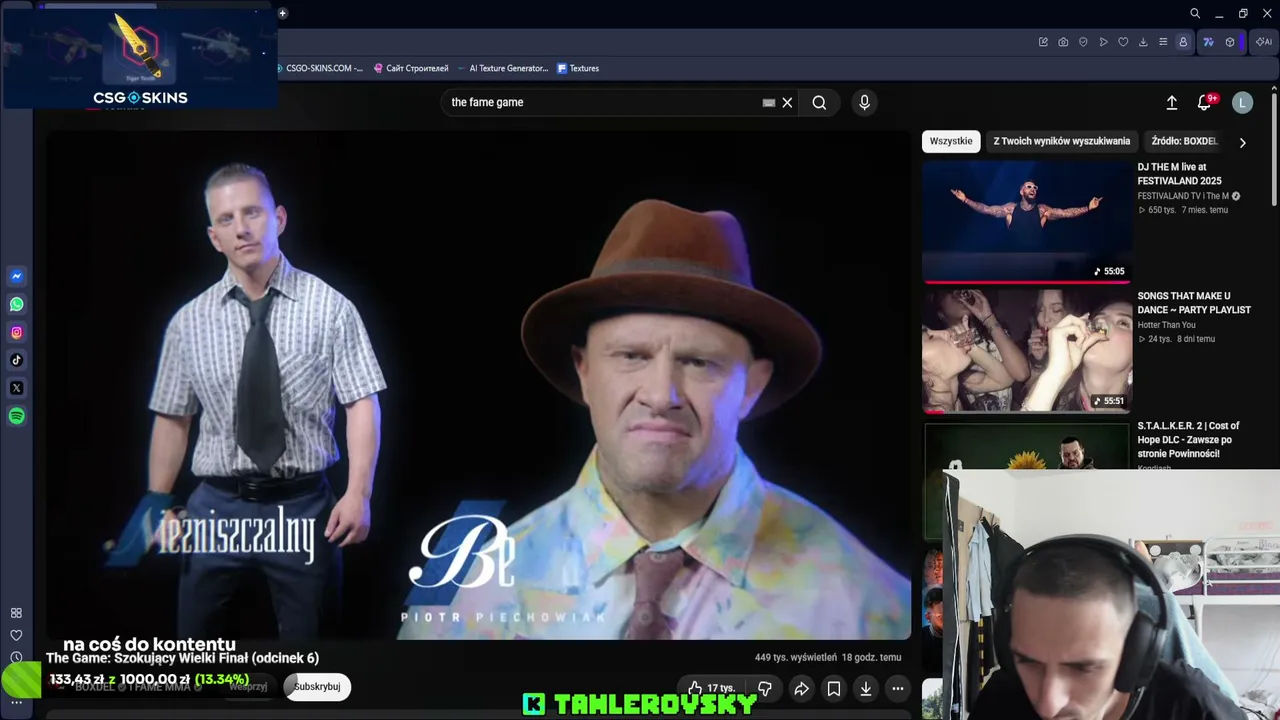Open FESTIVALAND TV channel link
This screenshot has width=1280, height=720.
coord(1183,196)
